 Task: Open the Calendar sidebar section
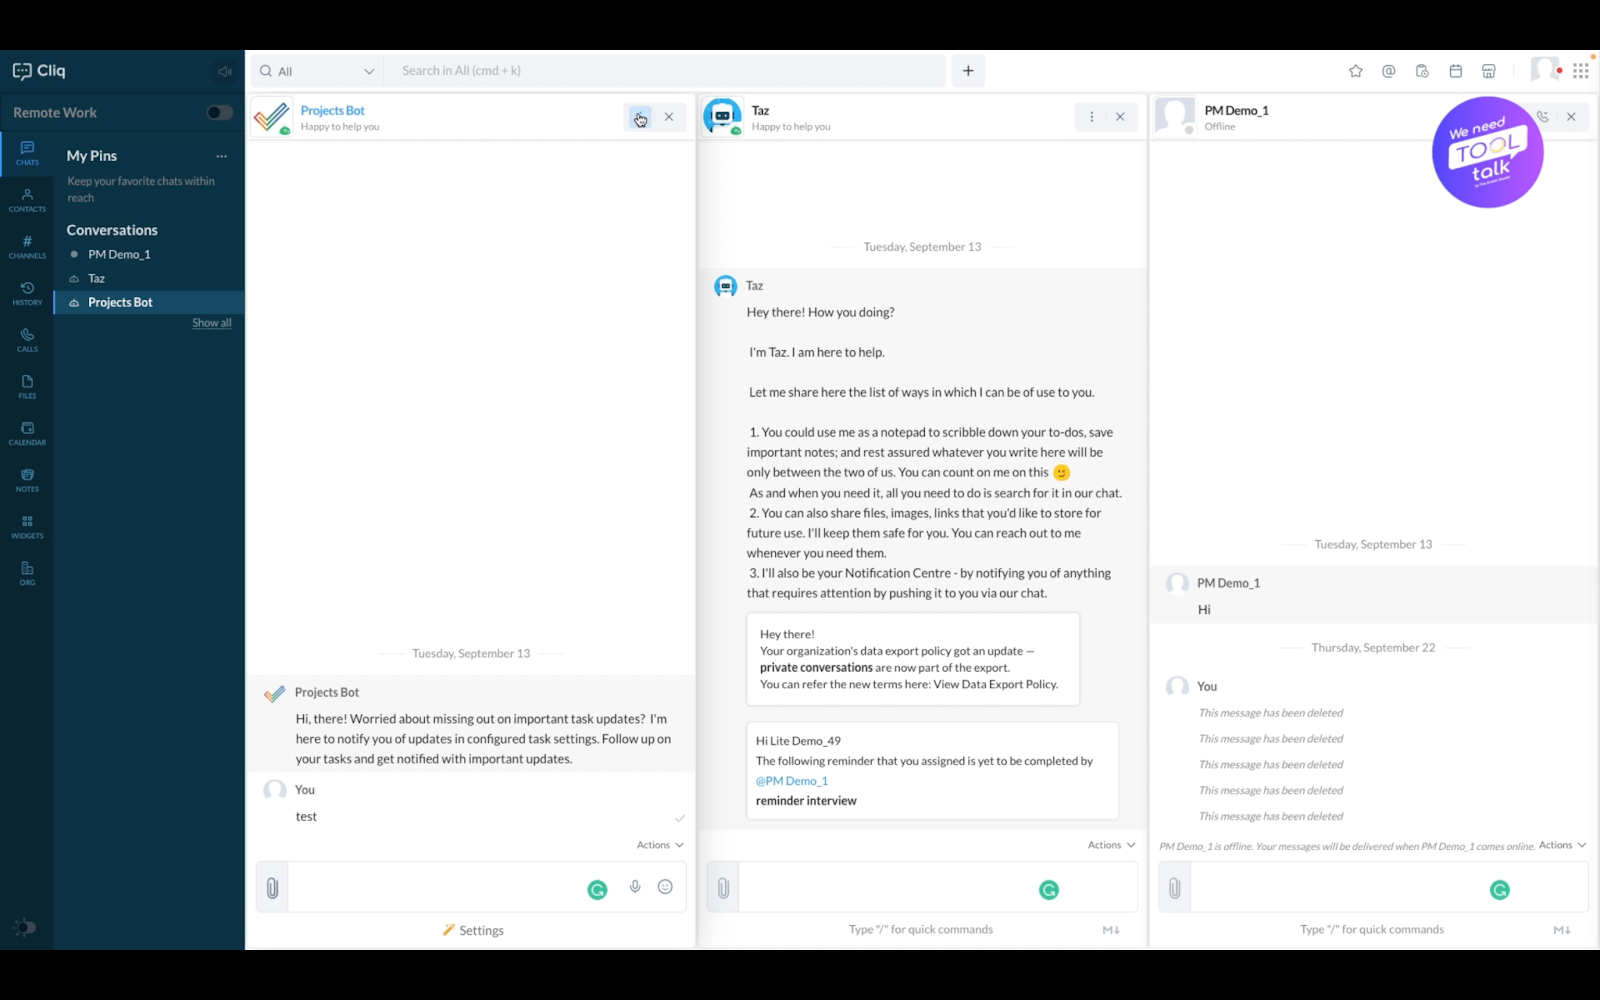click(x=27, y=433)
